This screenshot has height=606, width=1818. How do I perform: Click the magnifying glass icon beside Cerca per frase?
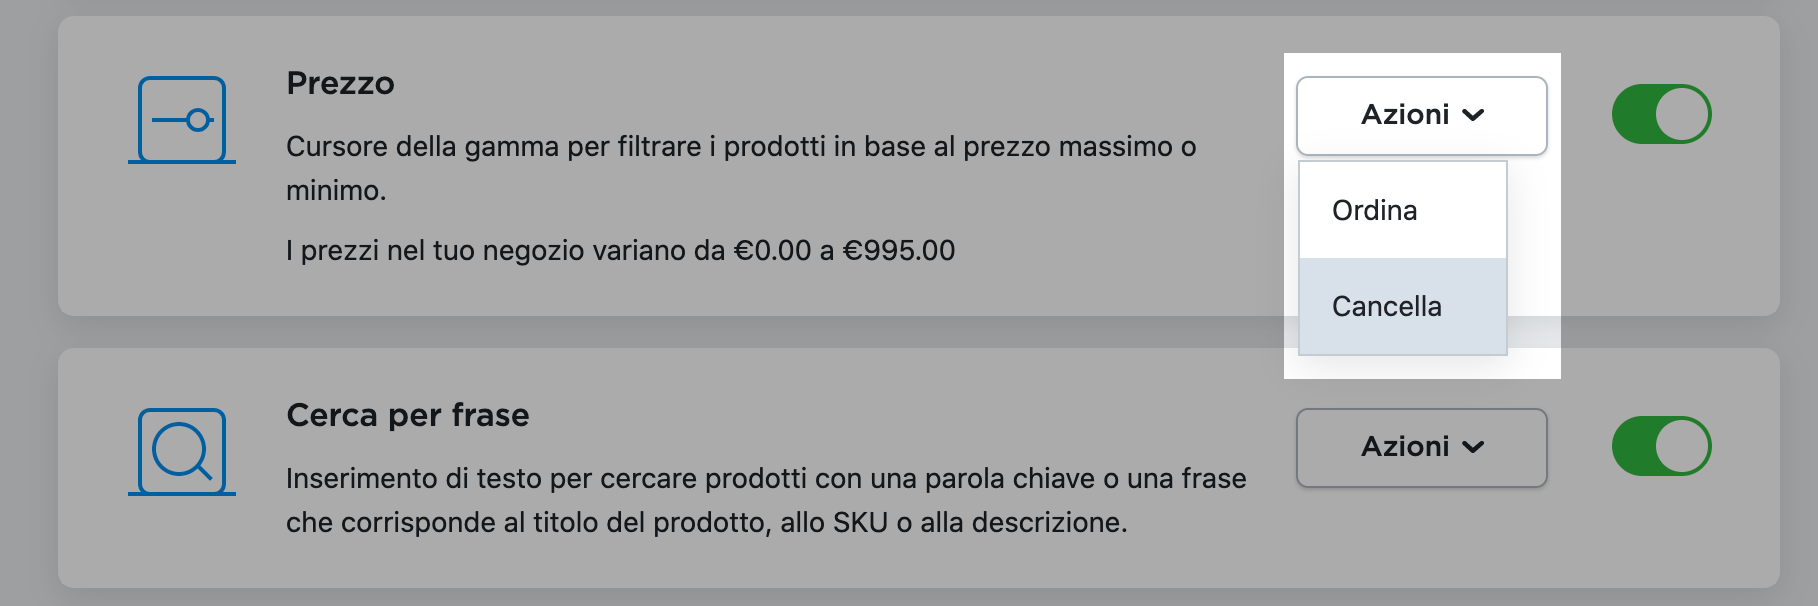pyautogui.click(x=183, y=452)
